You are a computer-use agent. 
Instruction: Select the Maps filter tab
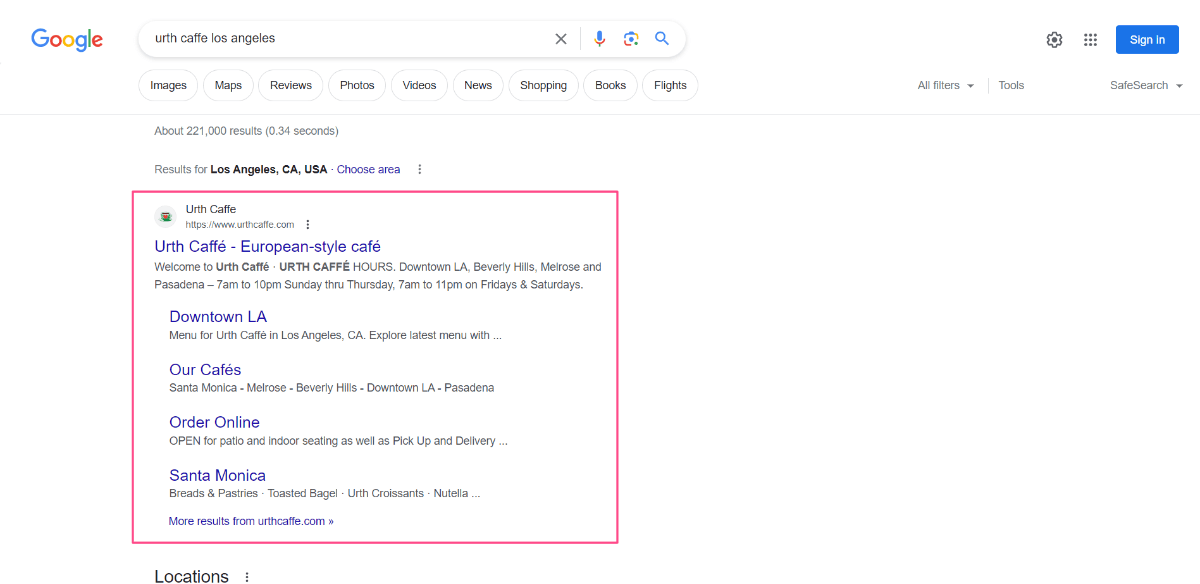[x=228, y=85]
